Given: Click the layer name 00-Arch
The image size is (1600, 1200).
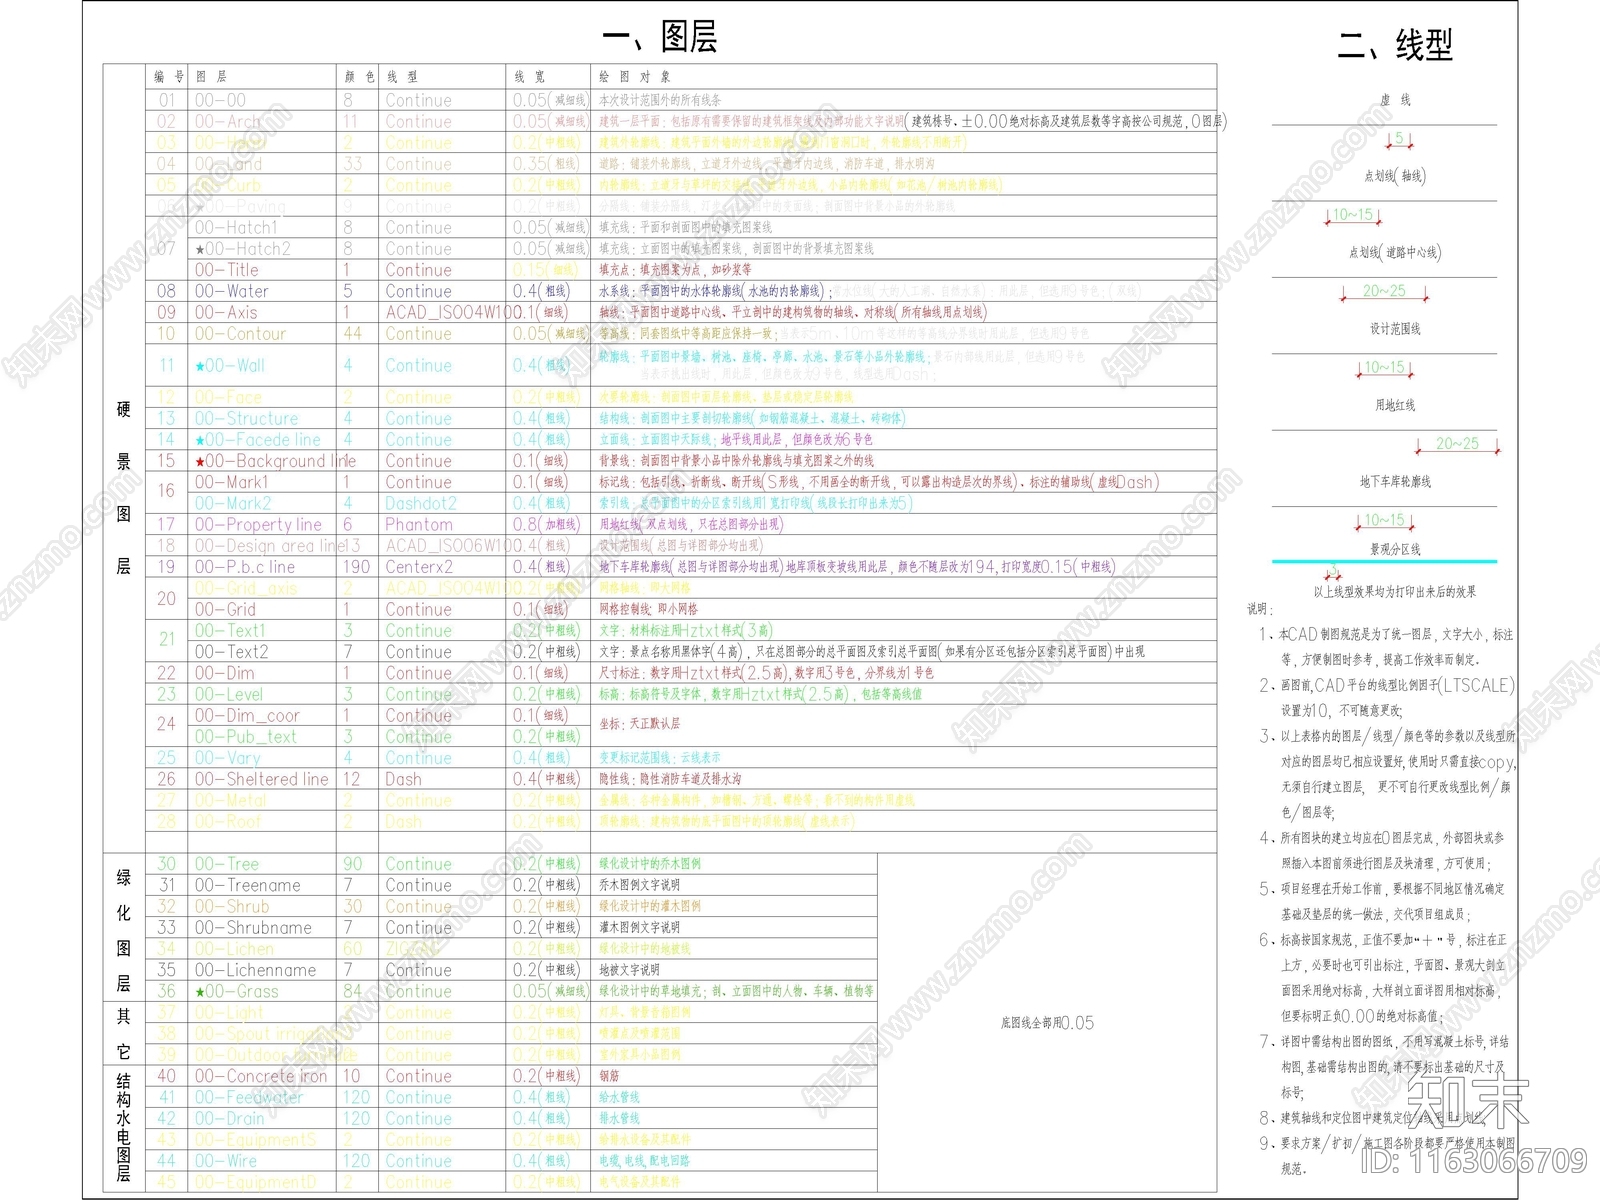Looking at the screenshot, I should (227, 121).
